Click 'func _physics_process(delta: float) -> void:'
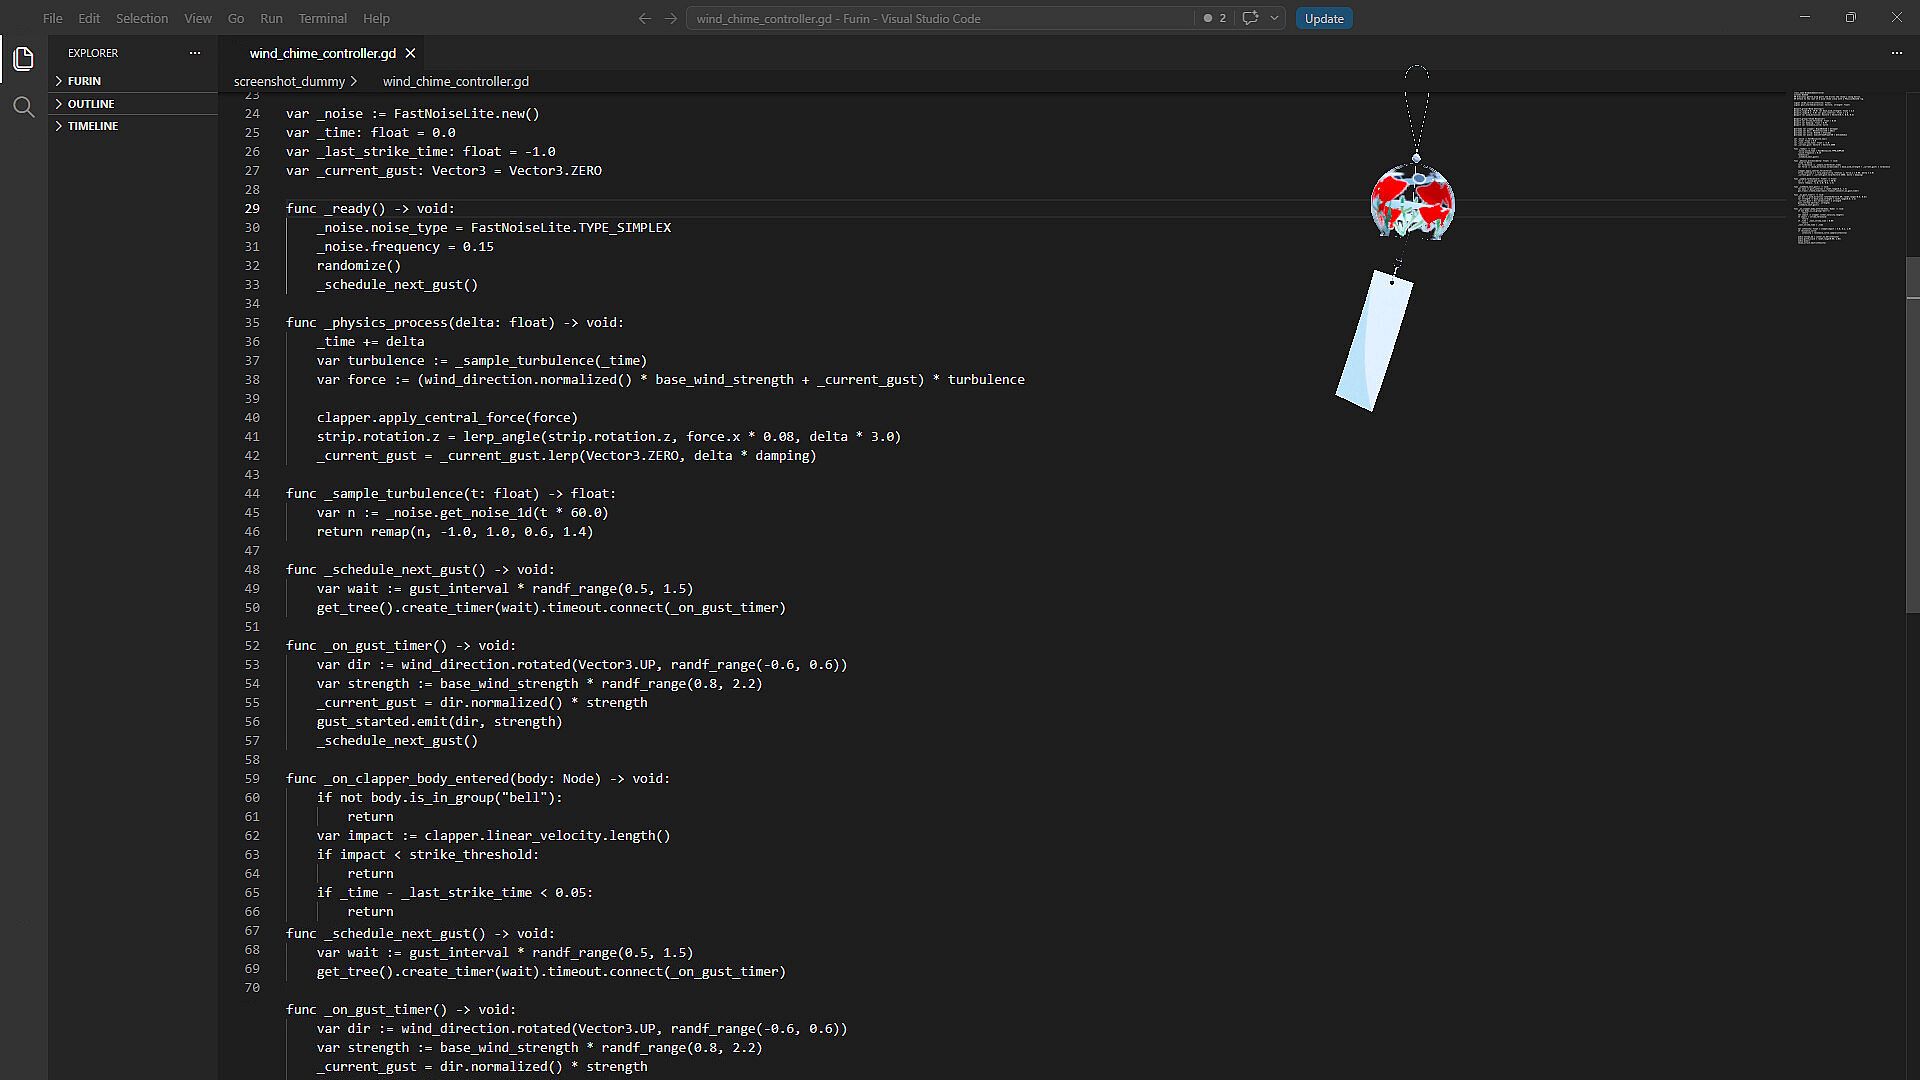 pyautogui.click(x=454, y=322)
